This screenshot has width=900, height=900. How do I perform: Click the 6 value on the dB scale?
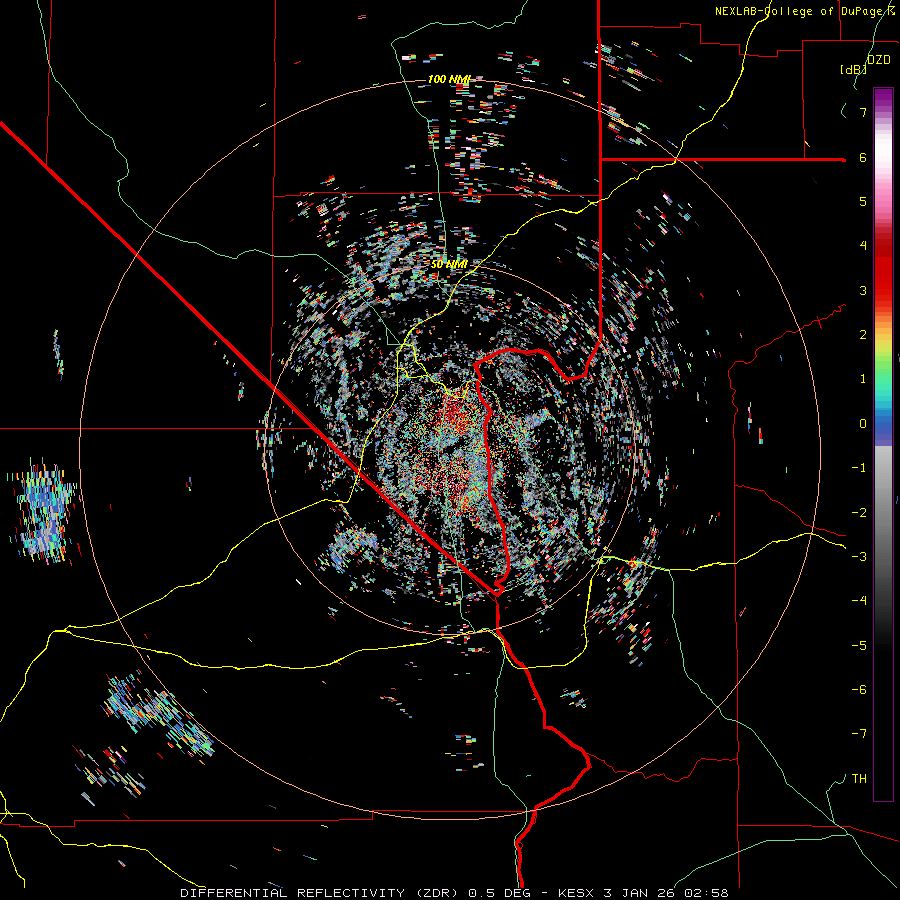863,157
